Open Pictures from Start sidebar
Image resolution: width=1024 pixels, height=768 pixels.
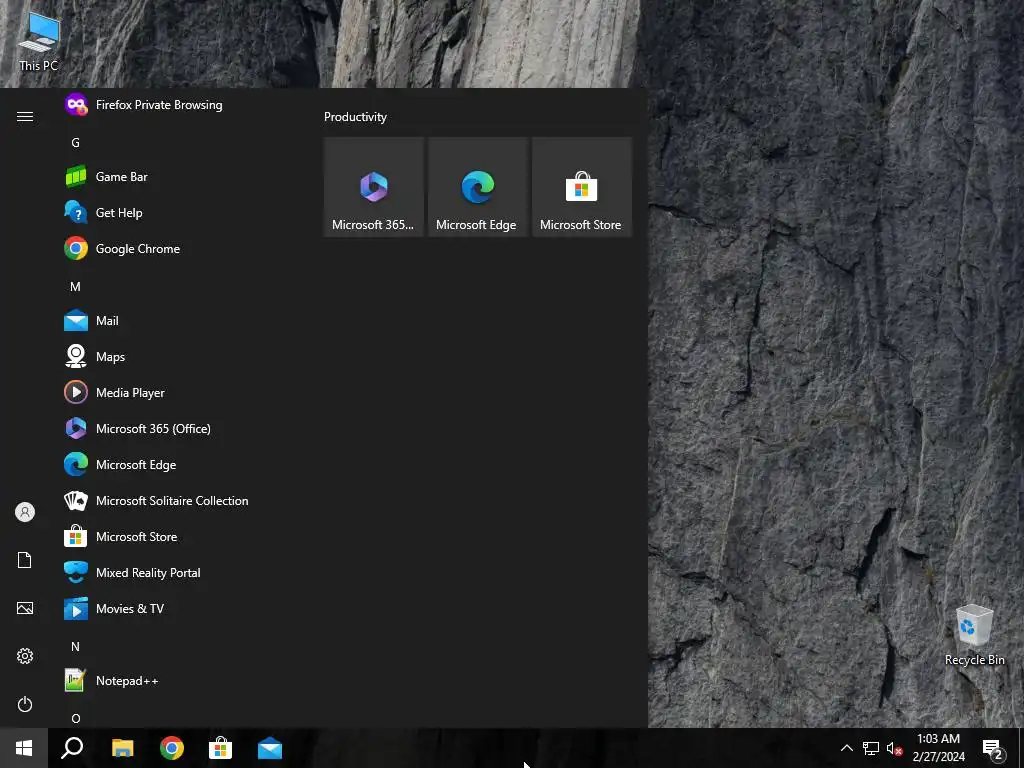click(x=25, y=608)
